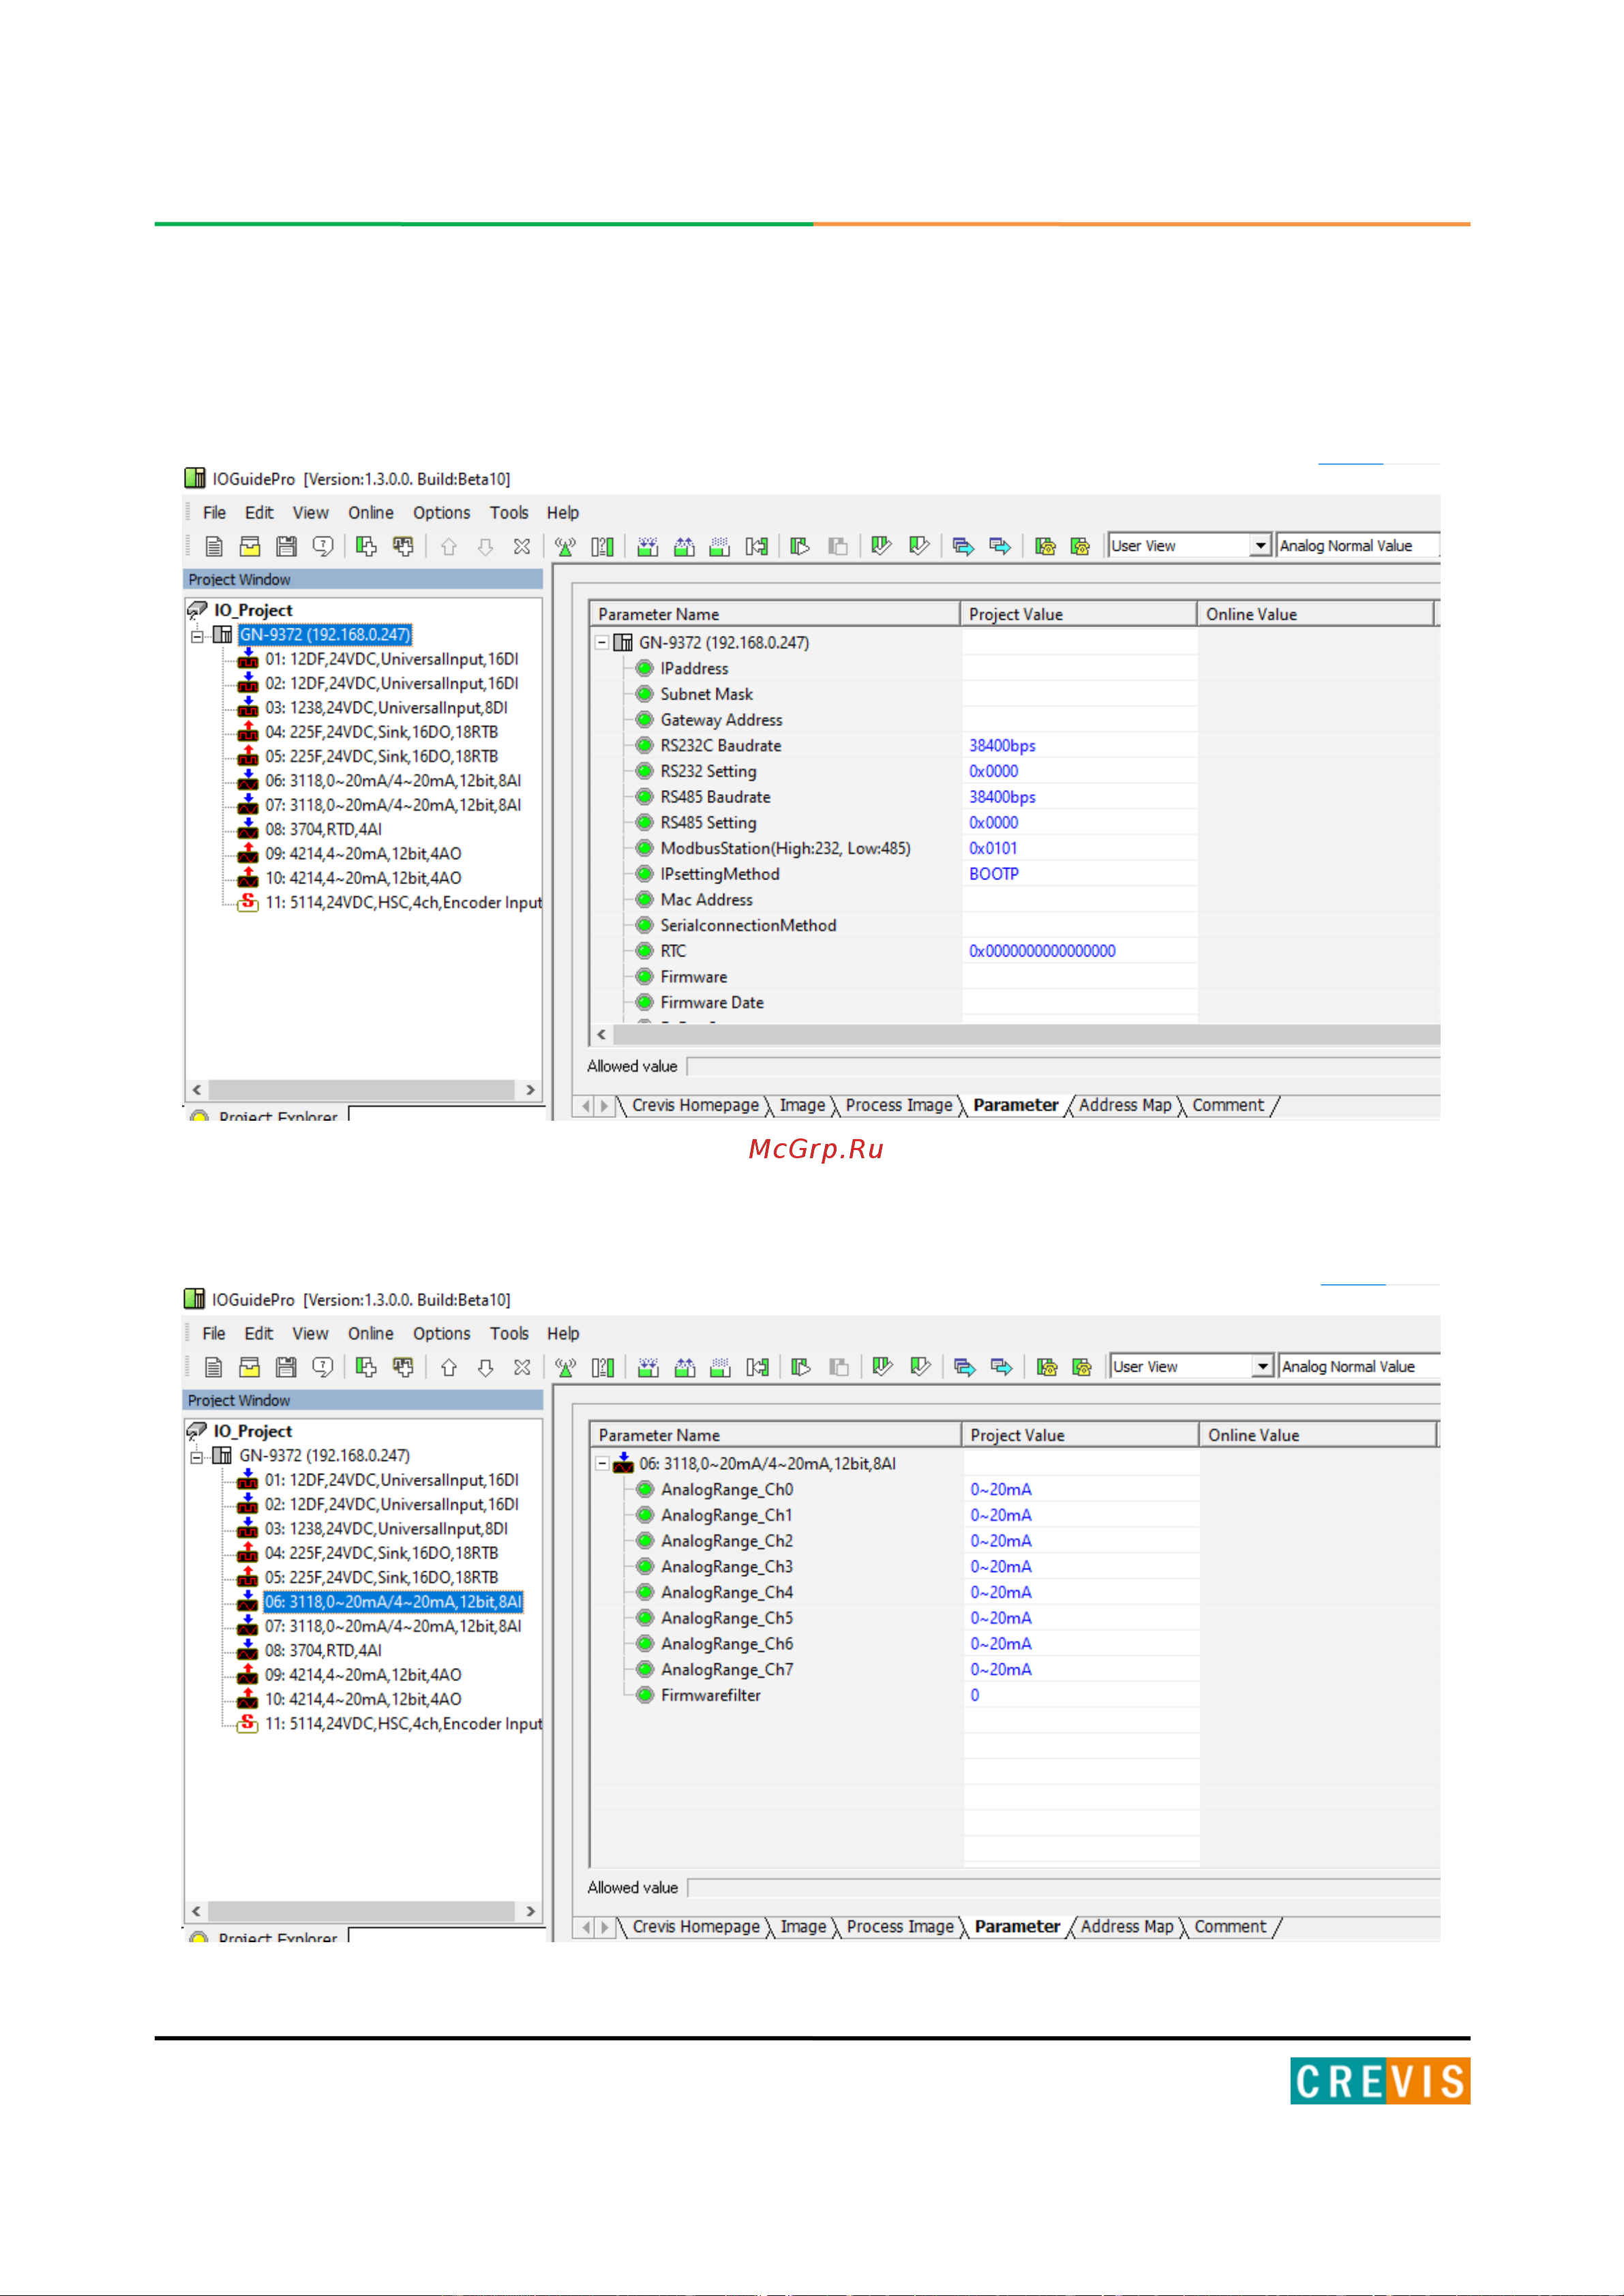Click the delete X icon in upper toolbar
Viewport: 1624px width, 2296px height.
pyautogui.click(x=522, y=547)
